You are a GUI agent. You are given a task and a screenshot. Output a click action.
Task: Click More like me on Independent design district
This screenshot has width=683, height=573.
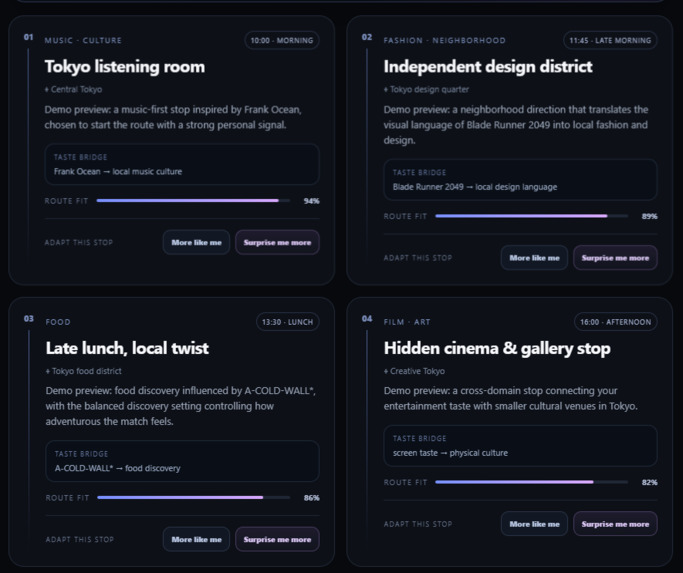point(534,258)
